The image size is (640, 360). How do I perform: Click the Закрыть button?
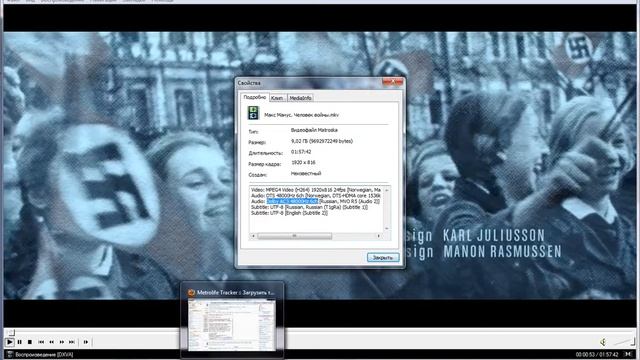(x=383, y=258)
